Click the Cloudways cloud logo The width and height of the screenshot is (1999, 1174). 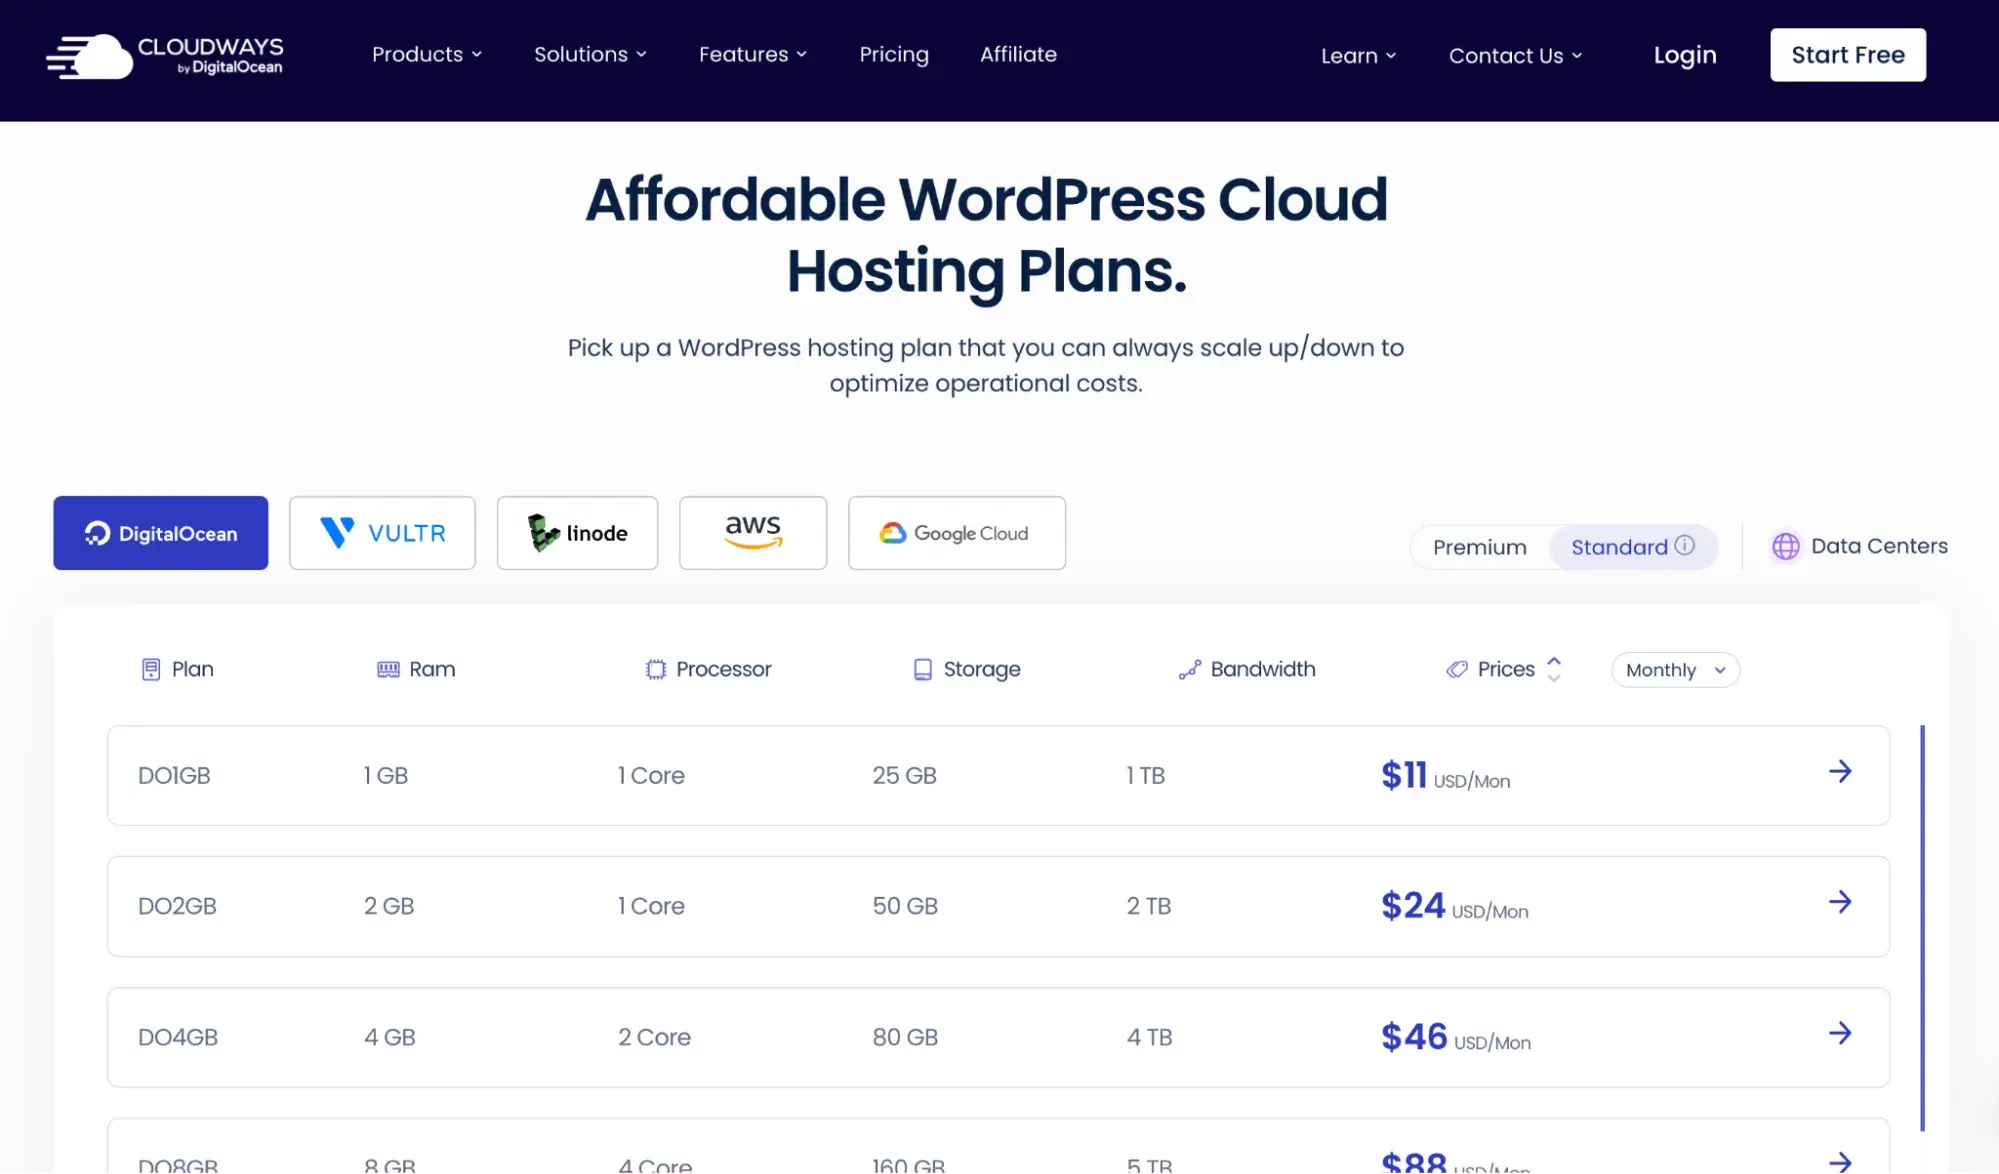pos(164,56)
